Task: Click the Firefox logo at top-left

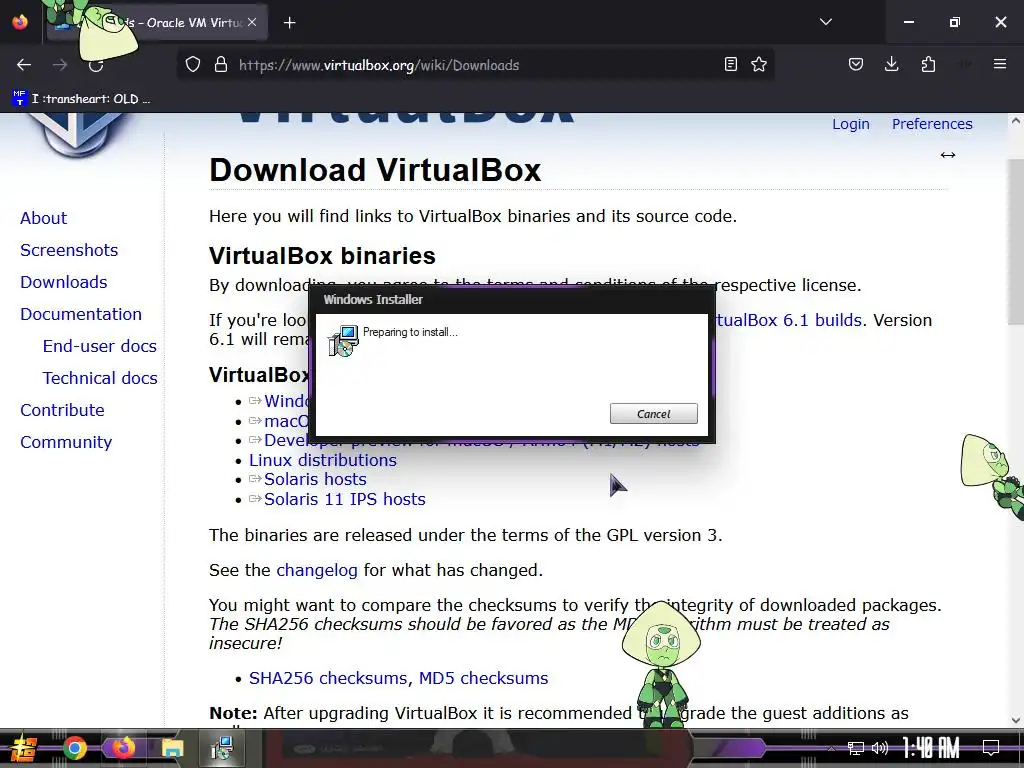Action: coord(20,22)
